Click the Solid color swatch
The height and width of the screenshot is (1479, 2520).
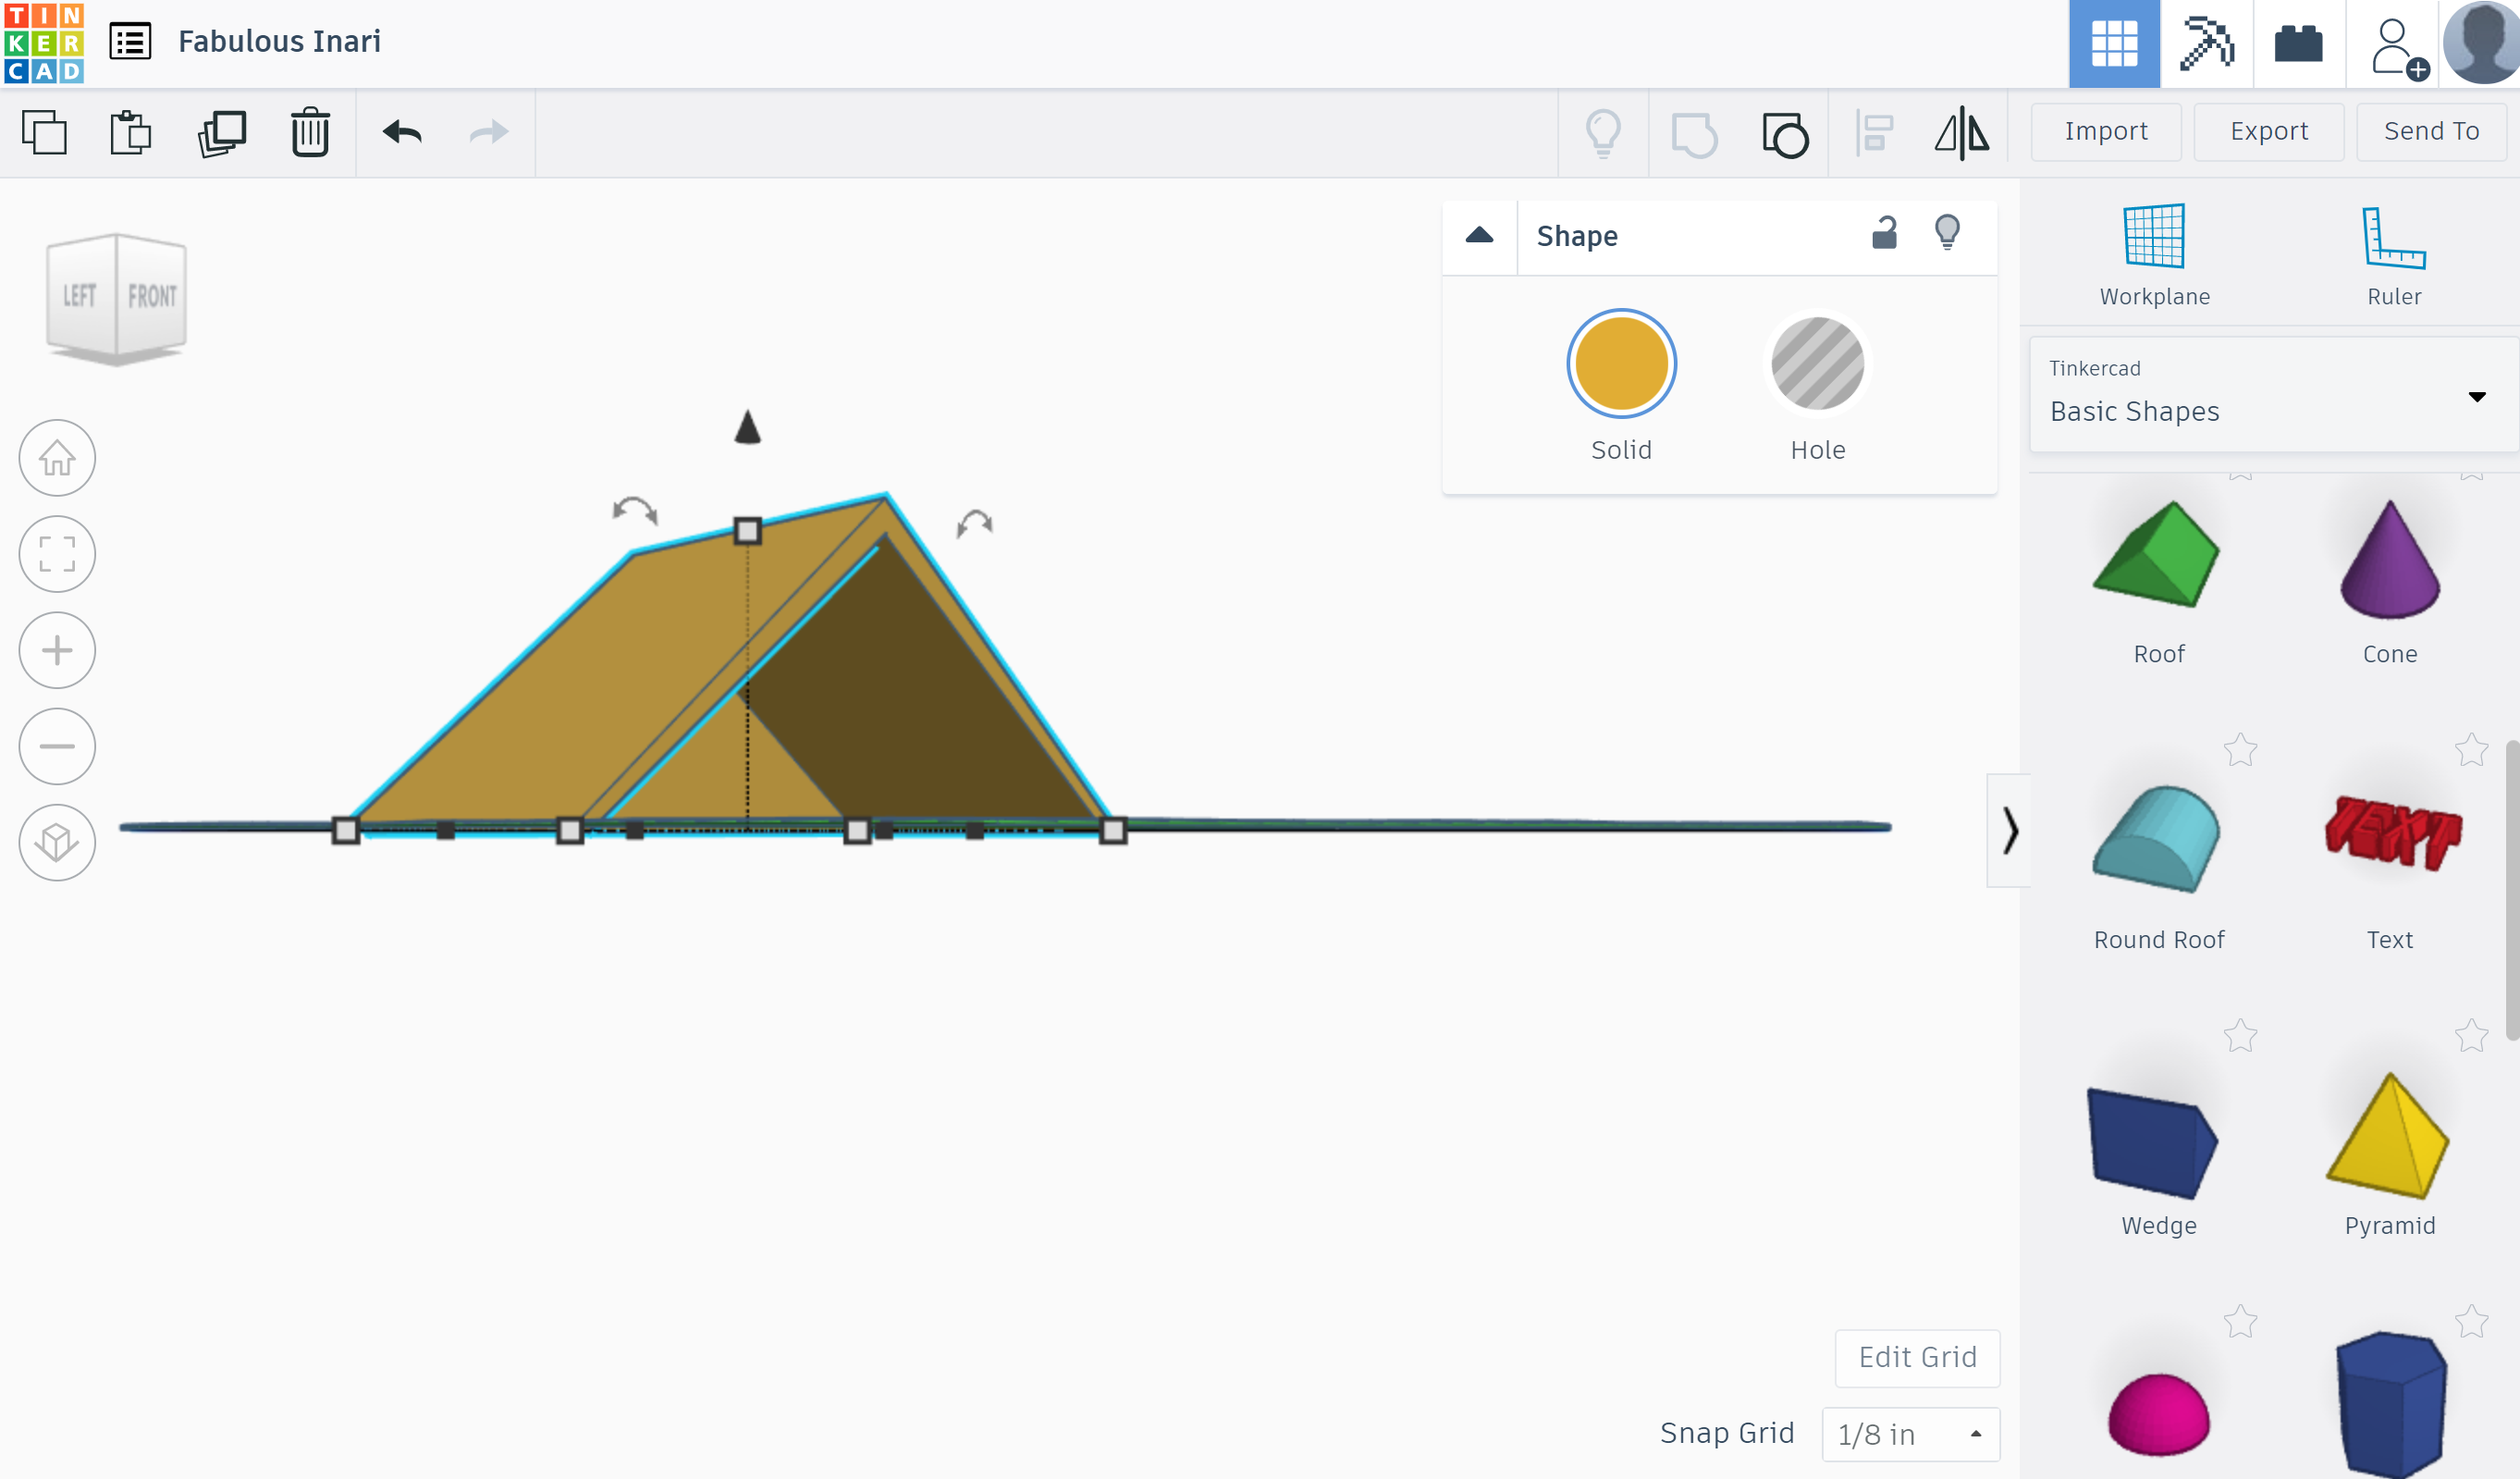coord(1621,364)
